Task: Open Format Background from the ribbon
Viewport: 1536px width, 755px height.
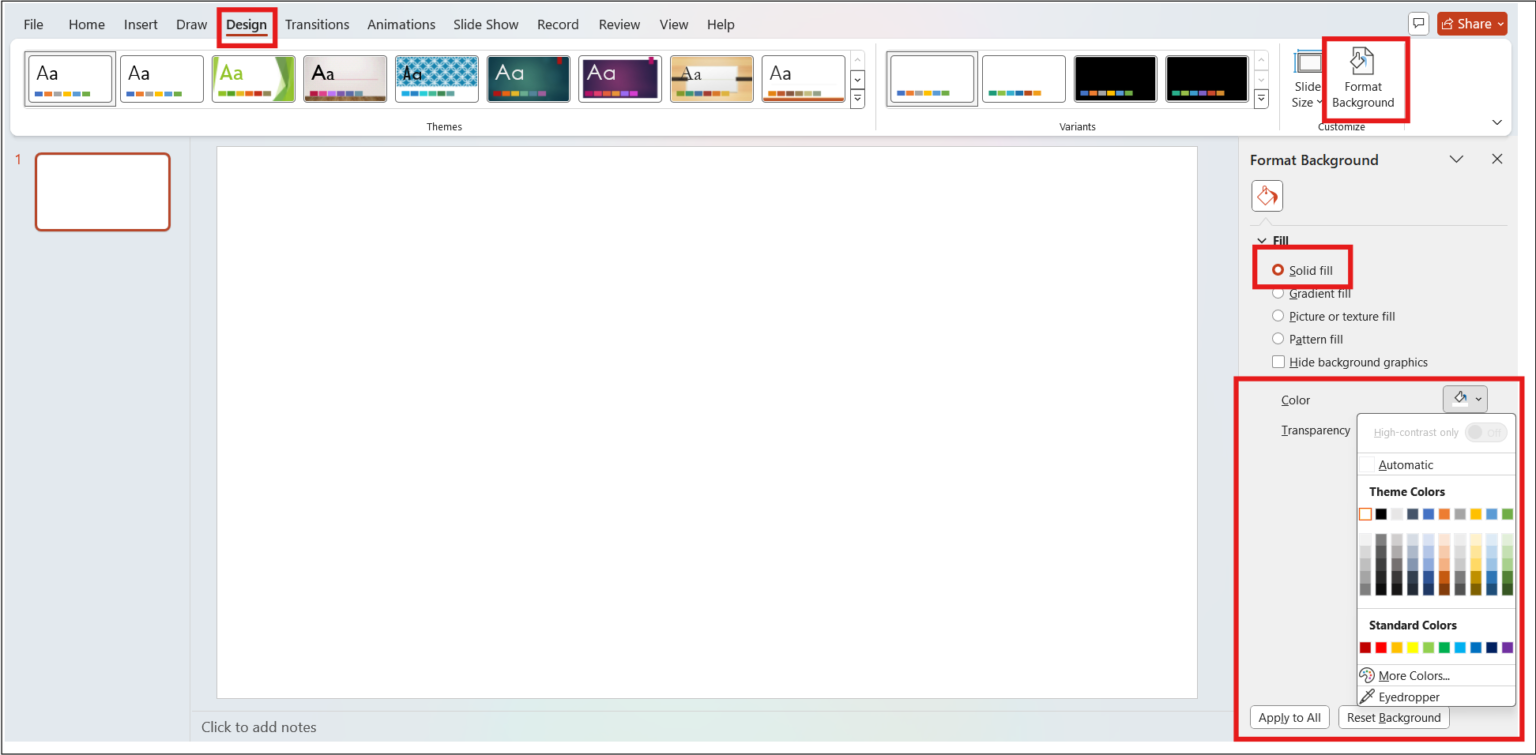Action: (1363, 80)
